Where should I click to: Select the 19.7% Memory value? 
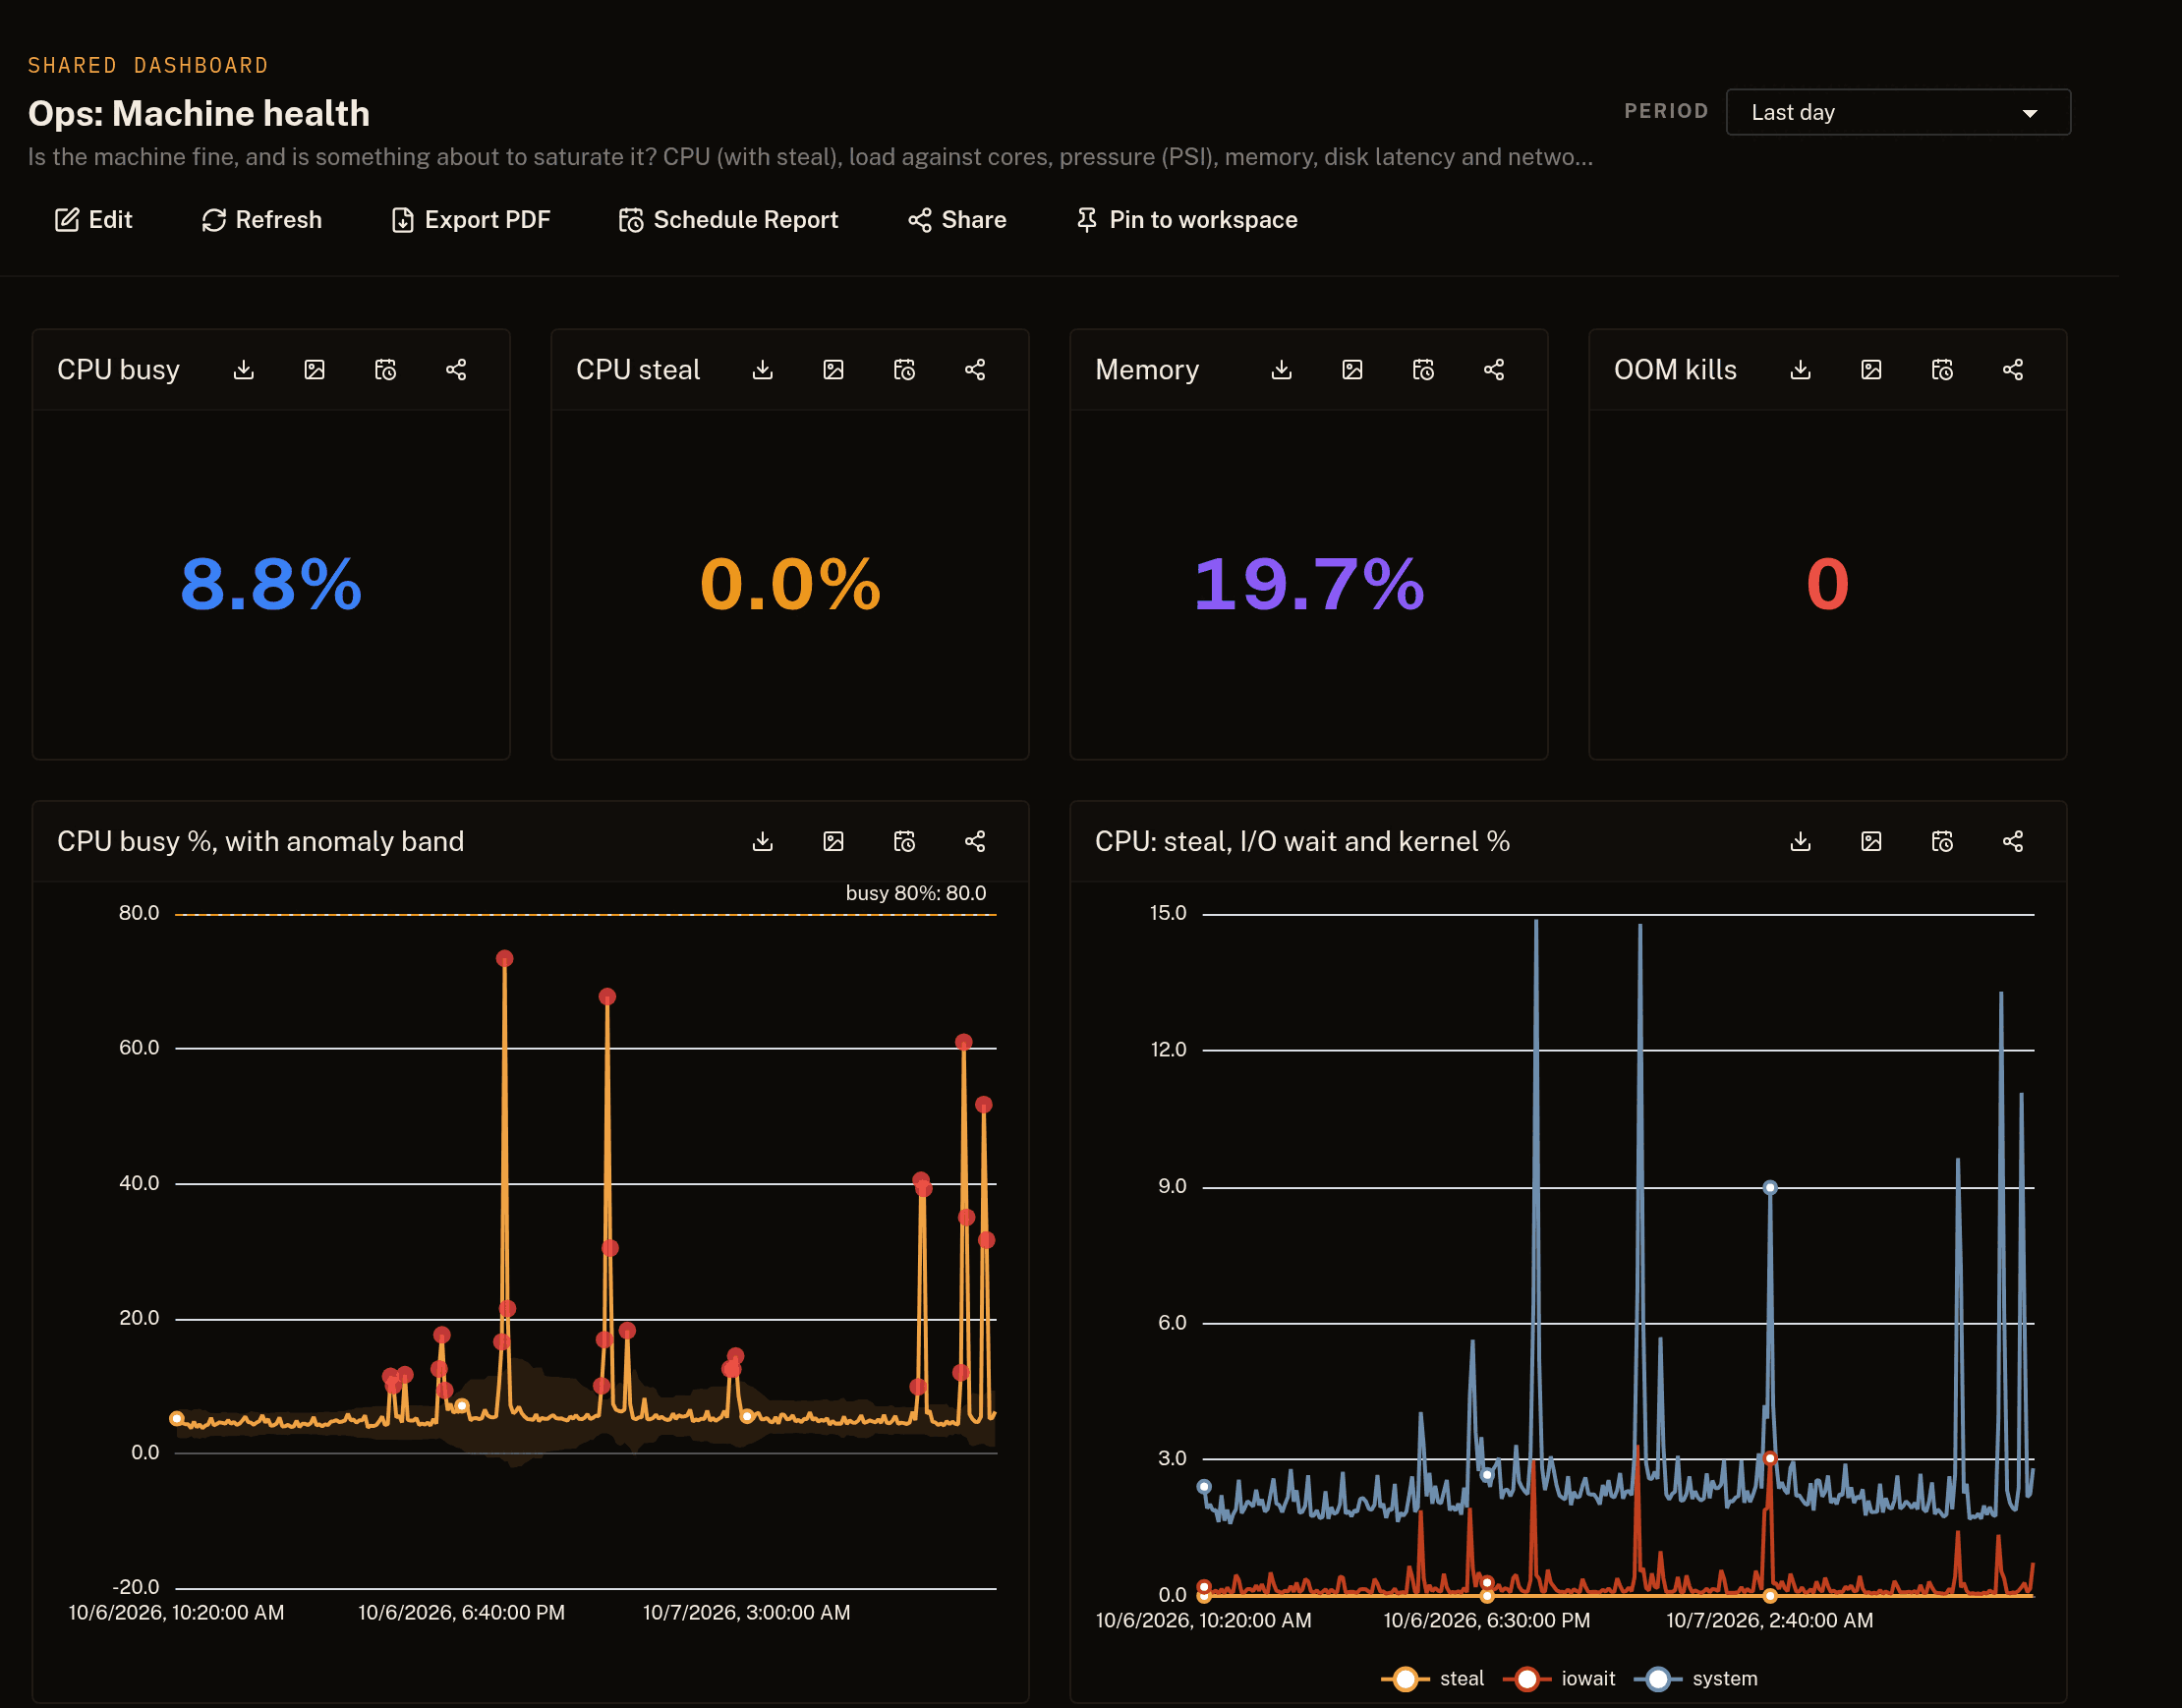1308,584
